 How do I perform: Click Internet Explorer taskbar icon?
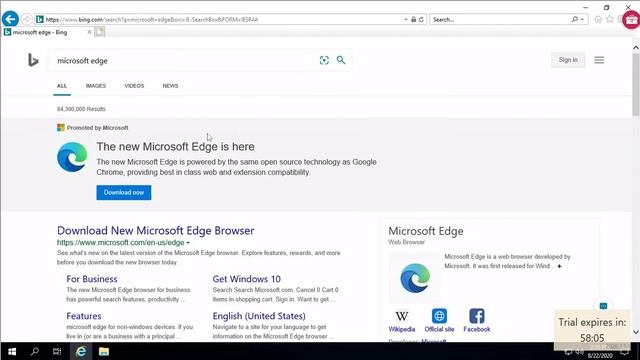click(81, 351)
